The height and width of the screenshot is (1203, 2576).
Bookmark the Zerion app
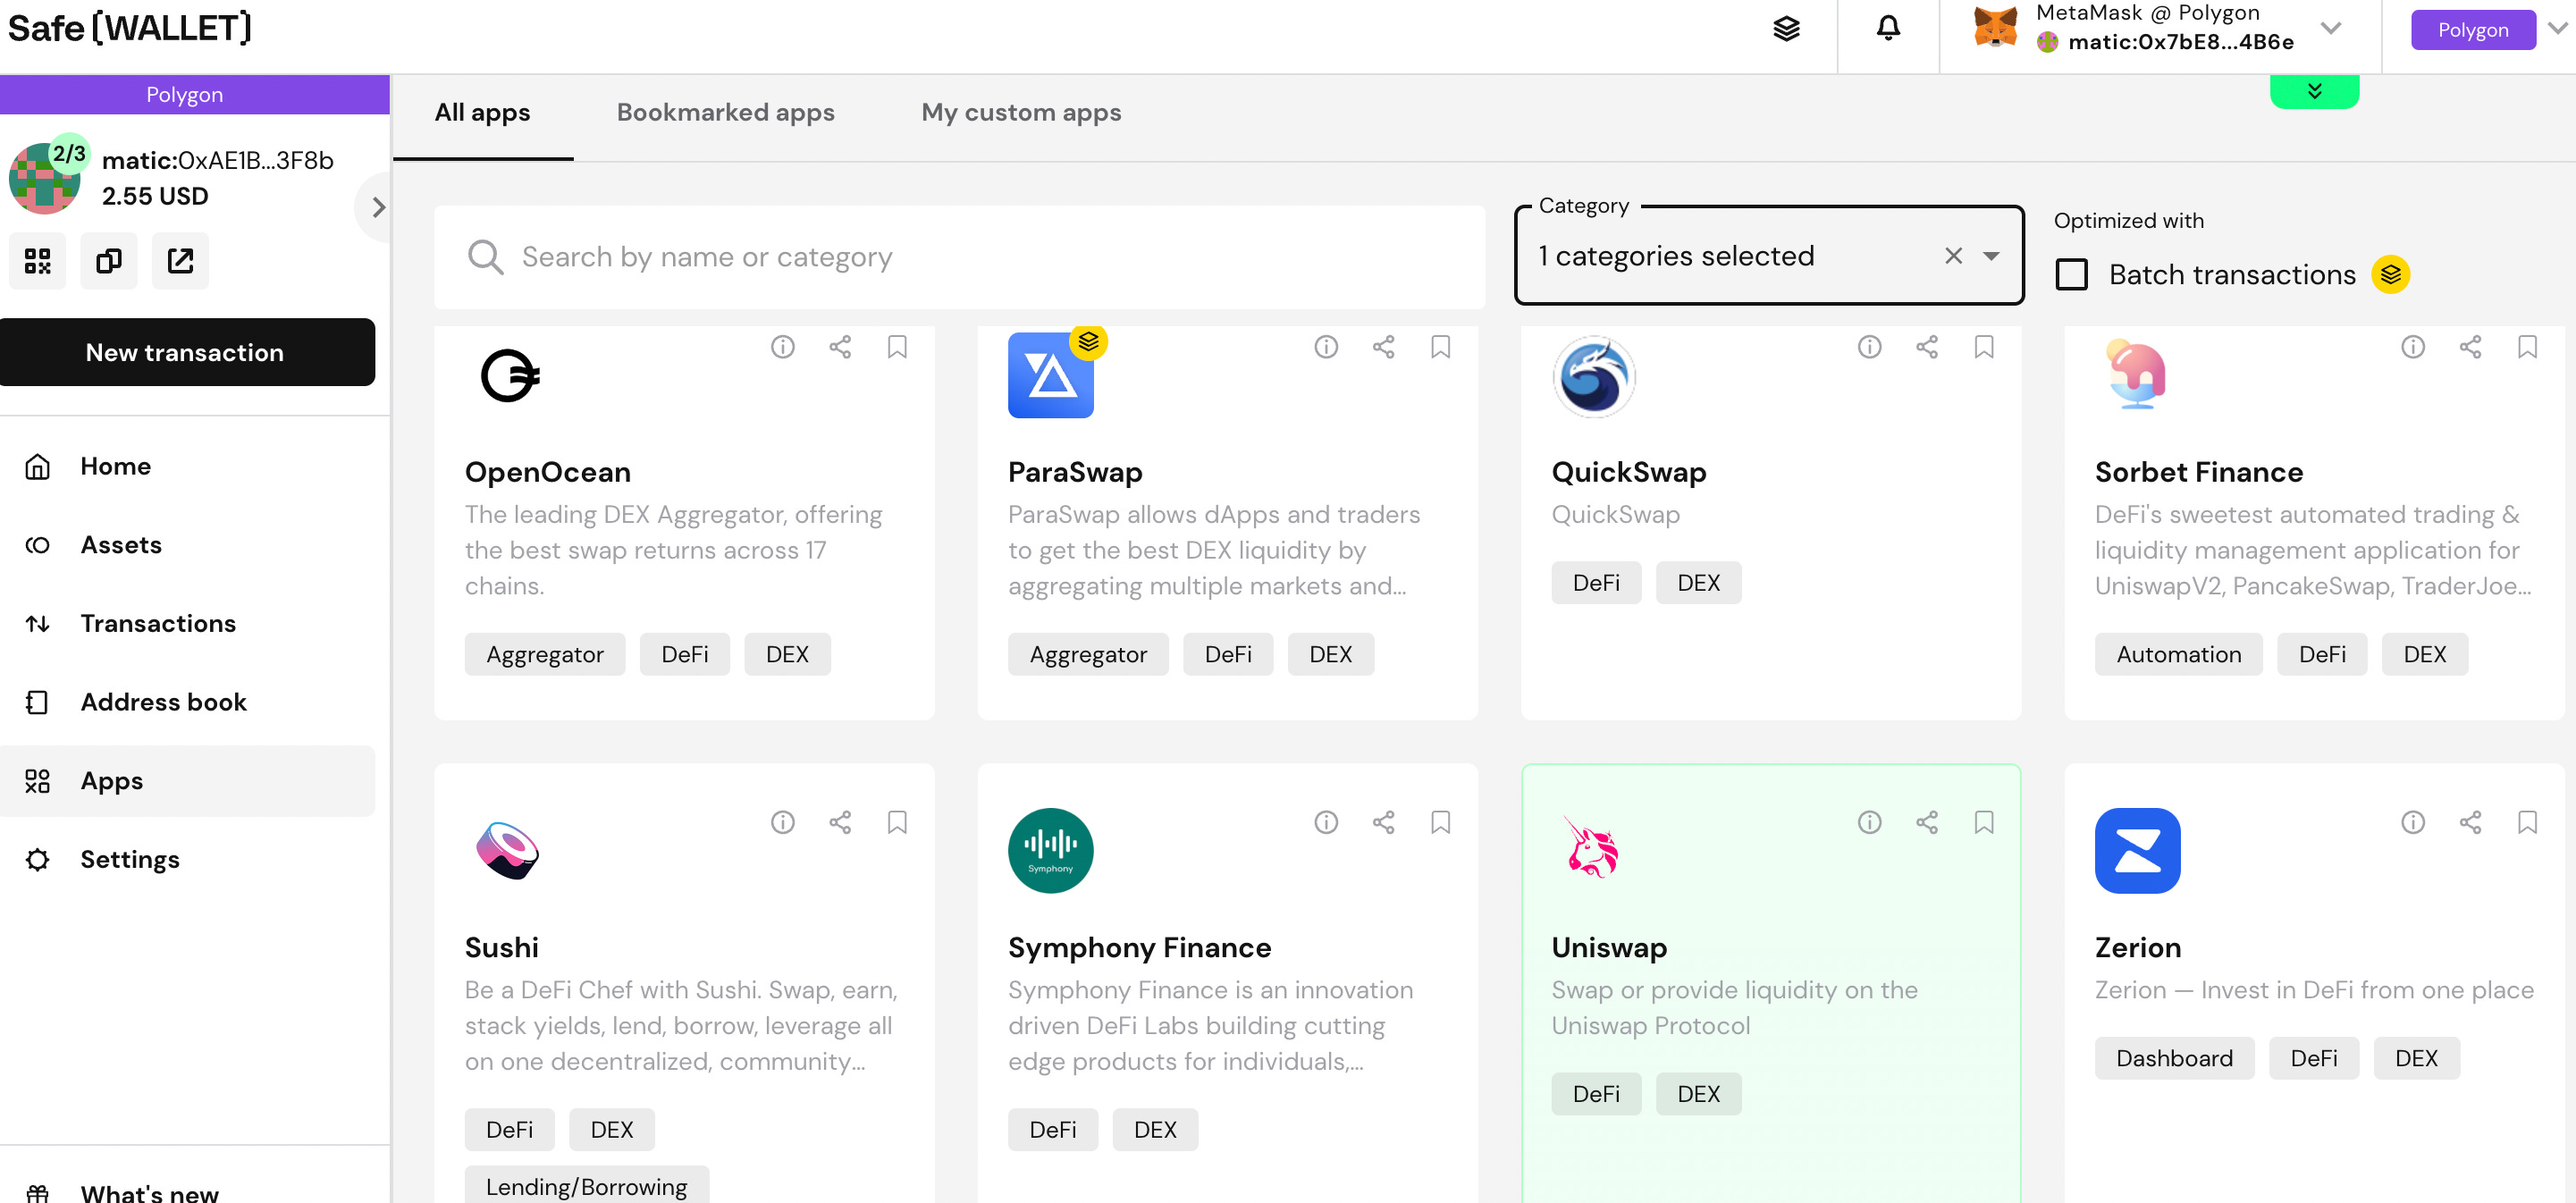tap(2527, 822)
